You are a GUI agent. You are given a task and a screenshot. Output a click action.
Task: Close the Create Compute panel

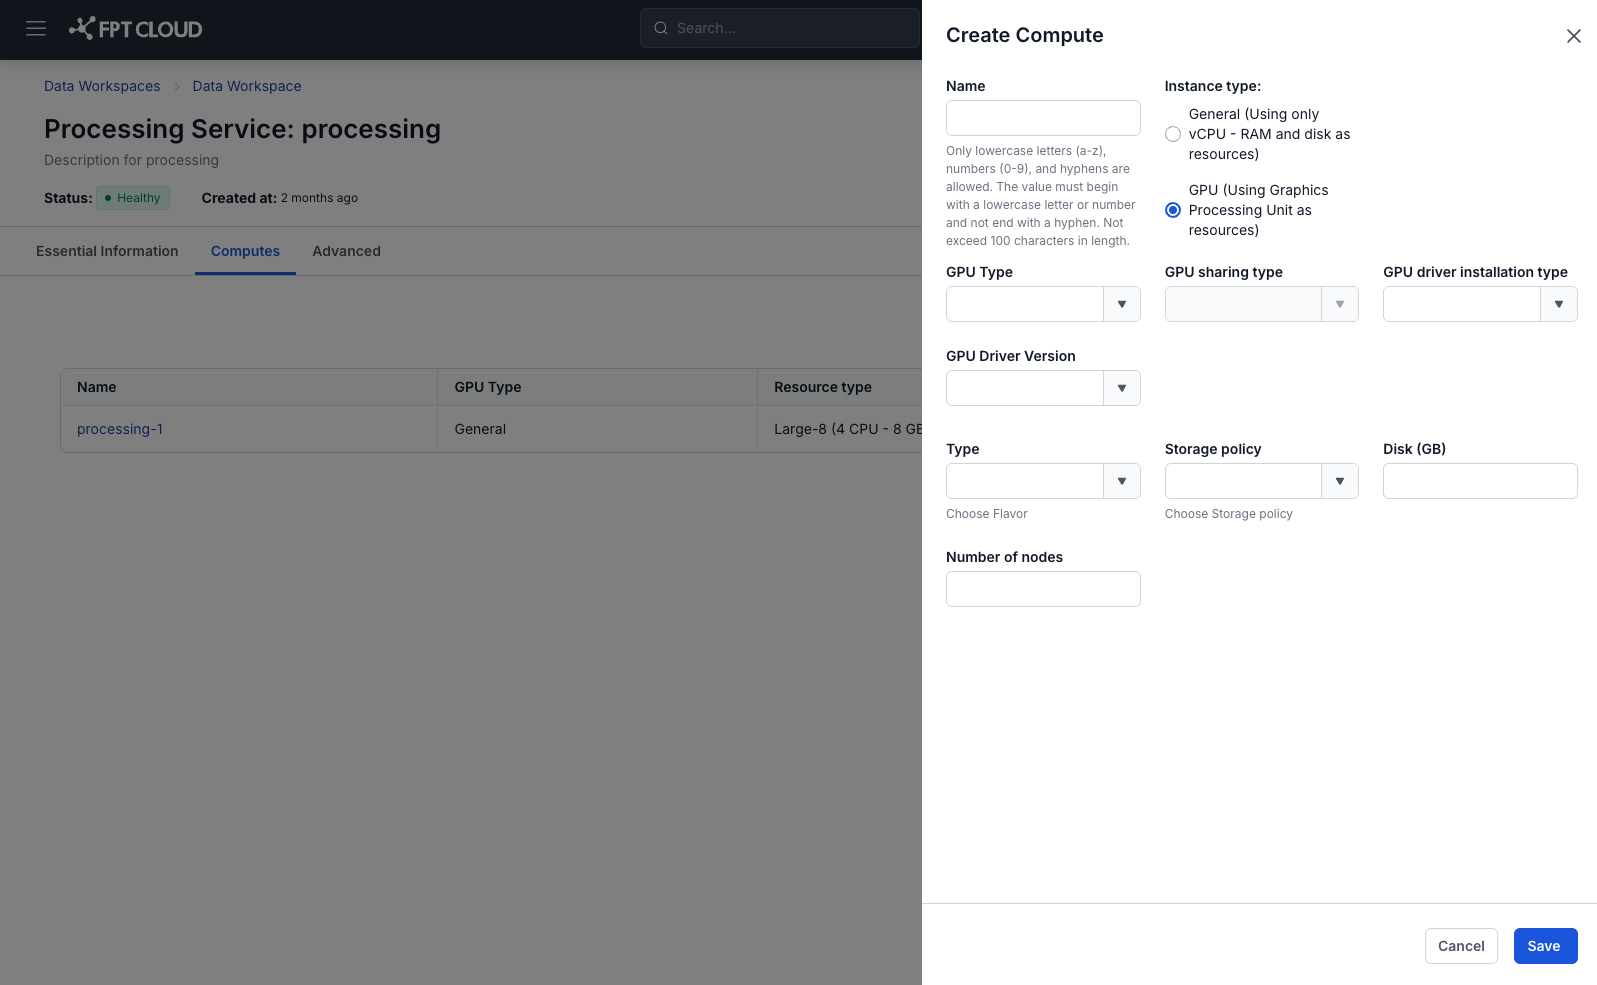click(x=1573, y=36)
